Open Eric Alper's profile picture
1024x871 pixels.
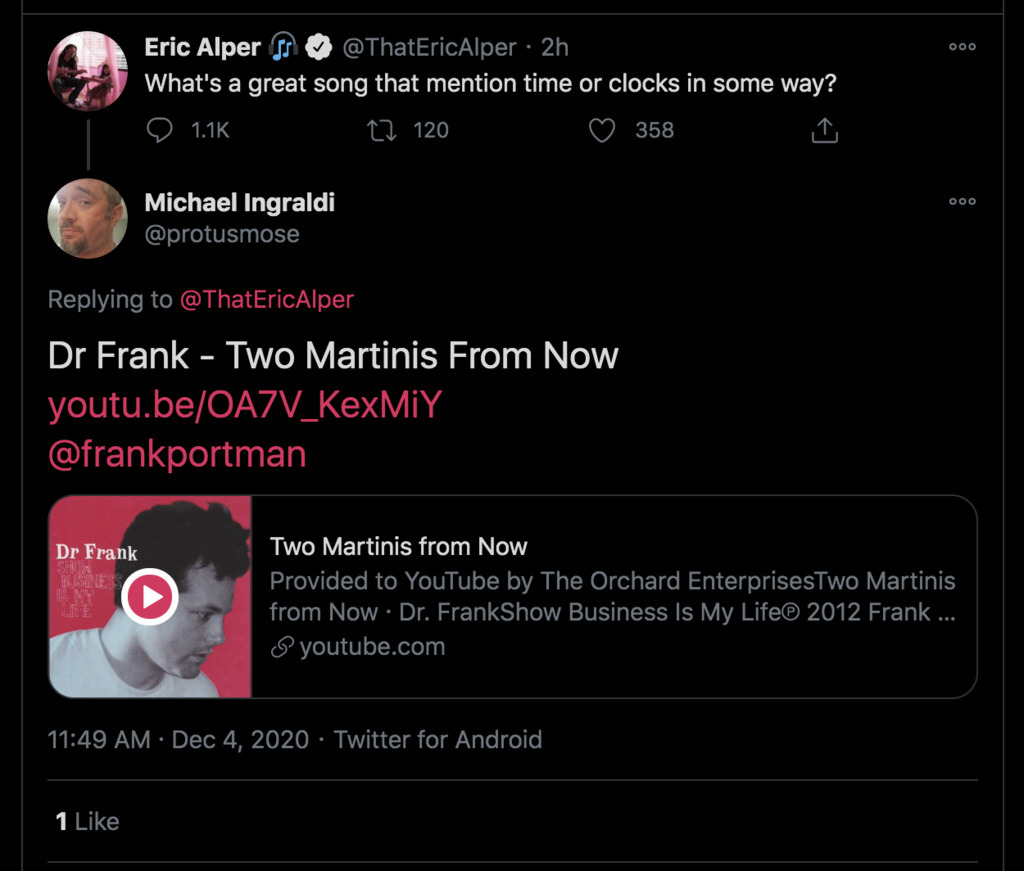click(x=88, y=71)
